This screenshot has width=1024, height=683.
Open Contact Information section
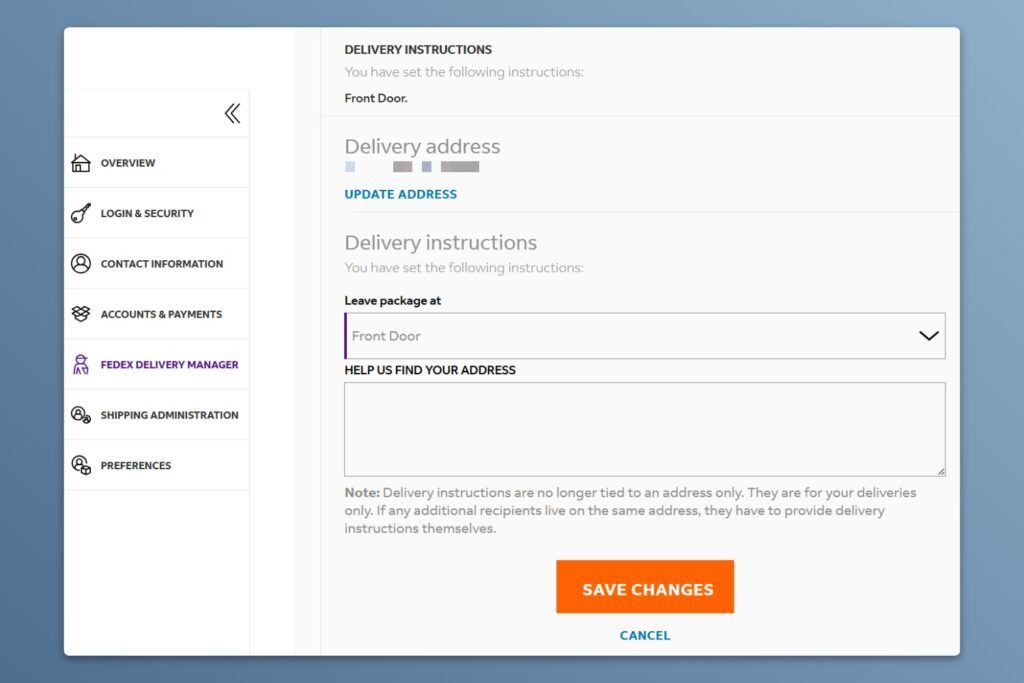tap(162, 264)
